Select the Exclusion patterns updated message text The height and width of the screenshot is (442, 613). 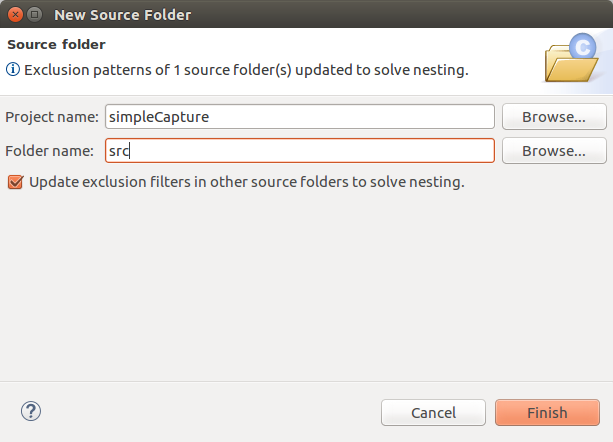pos(246,70)
